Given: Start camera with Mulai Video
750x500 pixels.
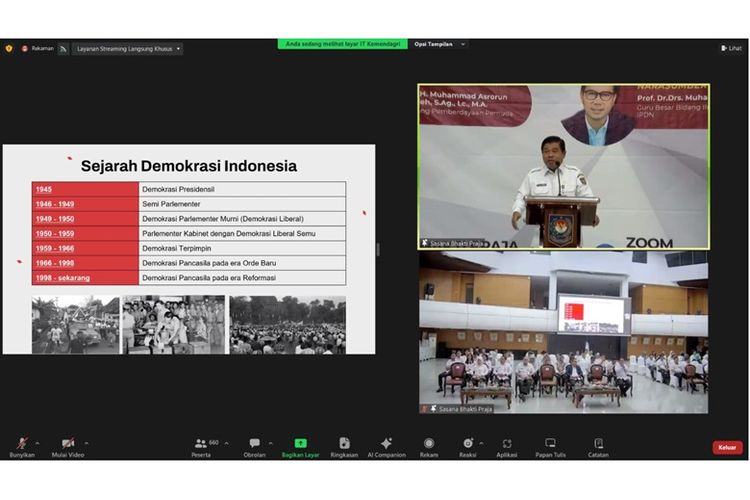Looking at the screenshot, I should (68, 444).
